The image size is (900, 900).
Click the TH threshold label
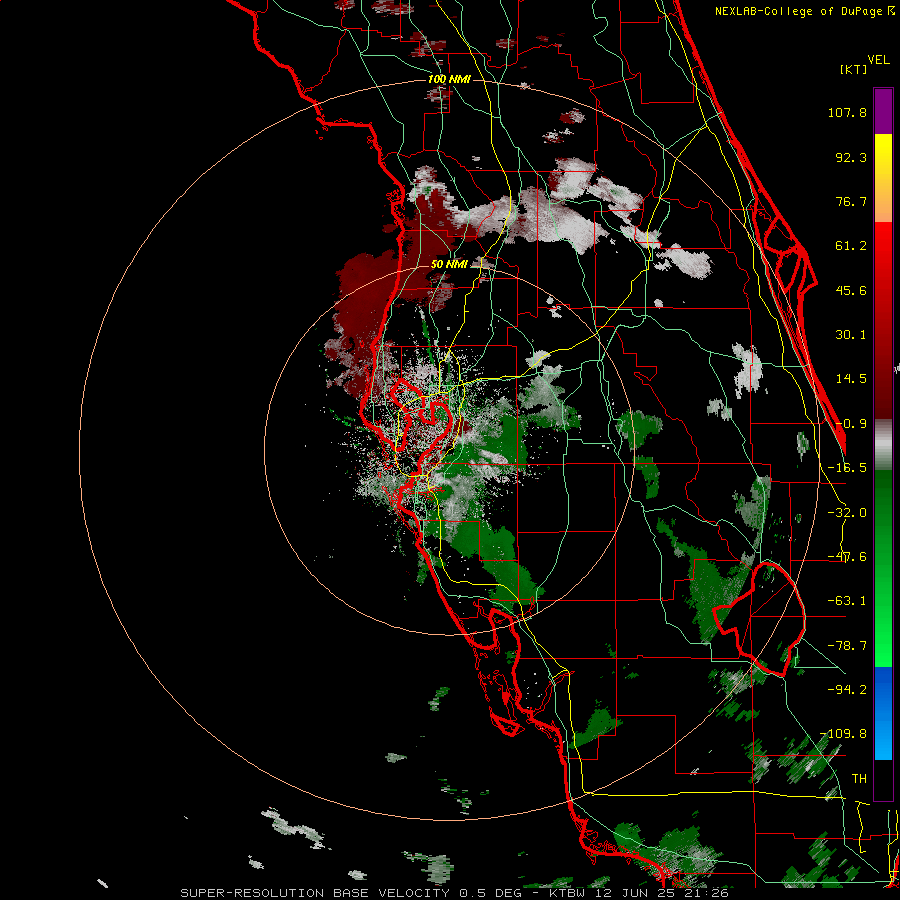point(859,779)
